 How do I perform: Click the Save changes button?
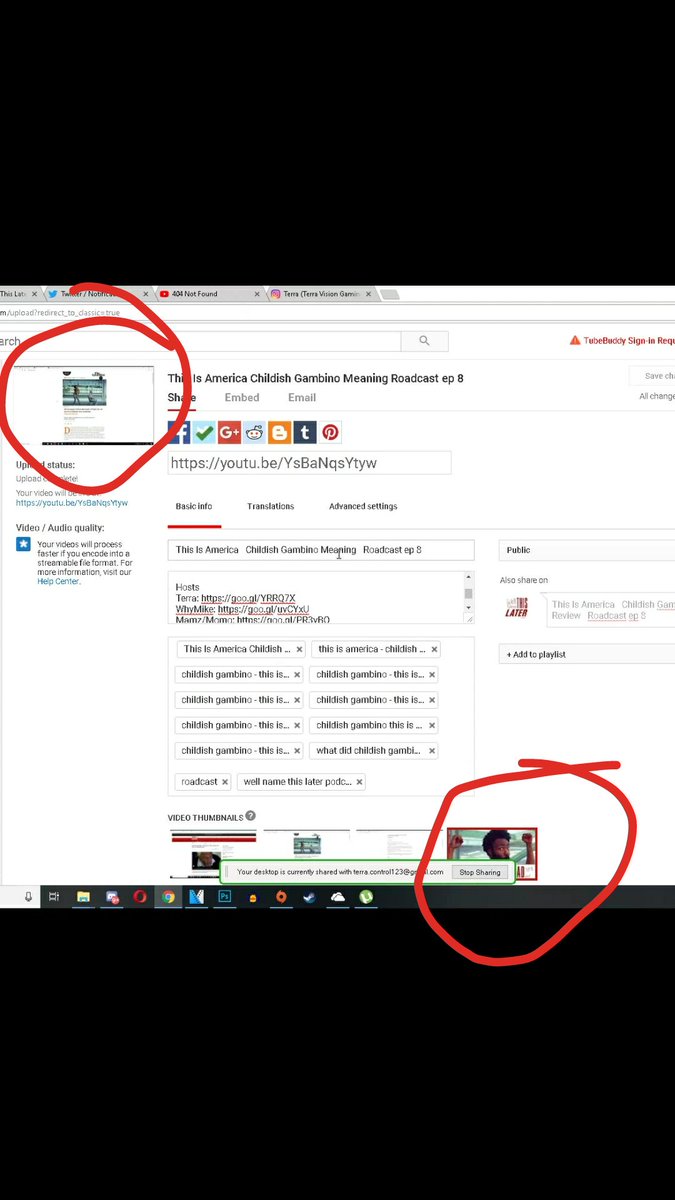(652, 376)
